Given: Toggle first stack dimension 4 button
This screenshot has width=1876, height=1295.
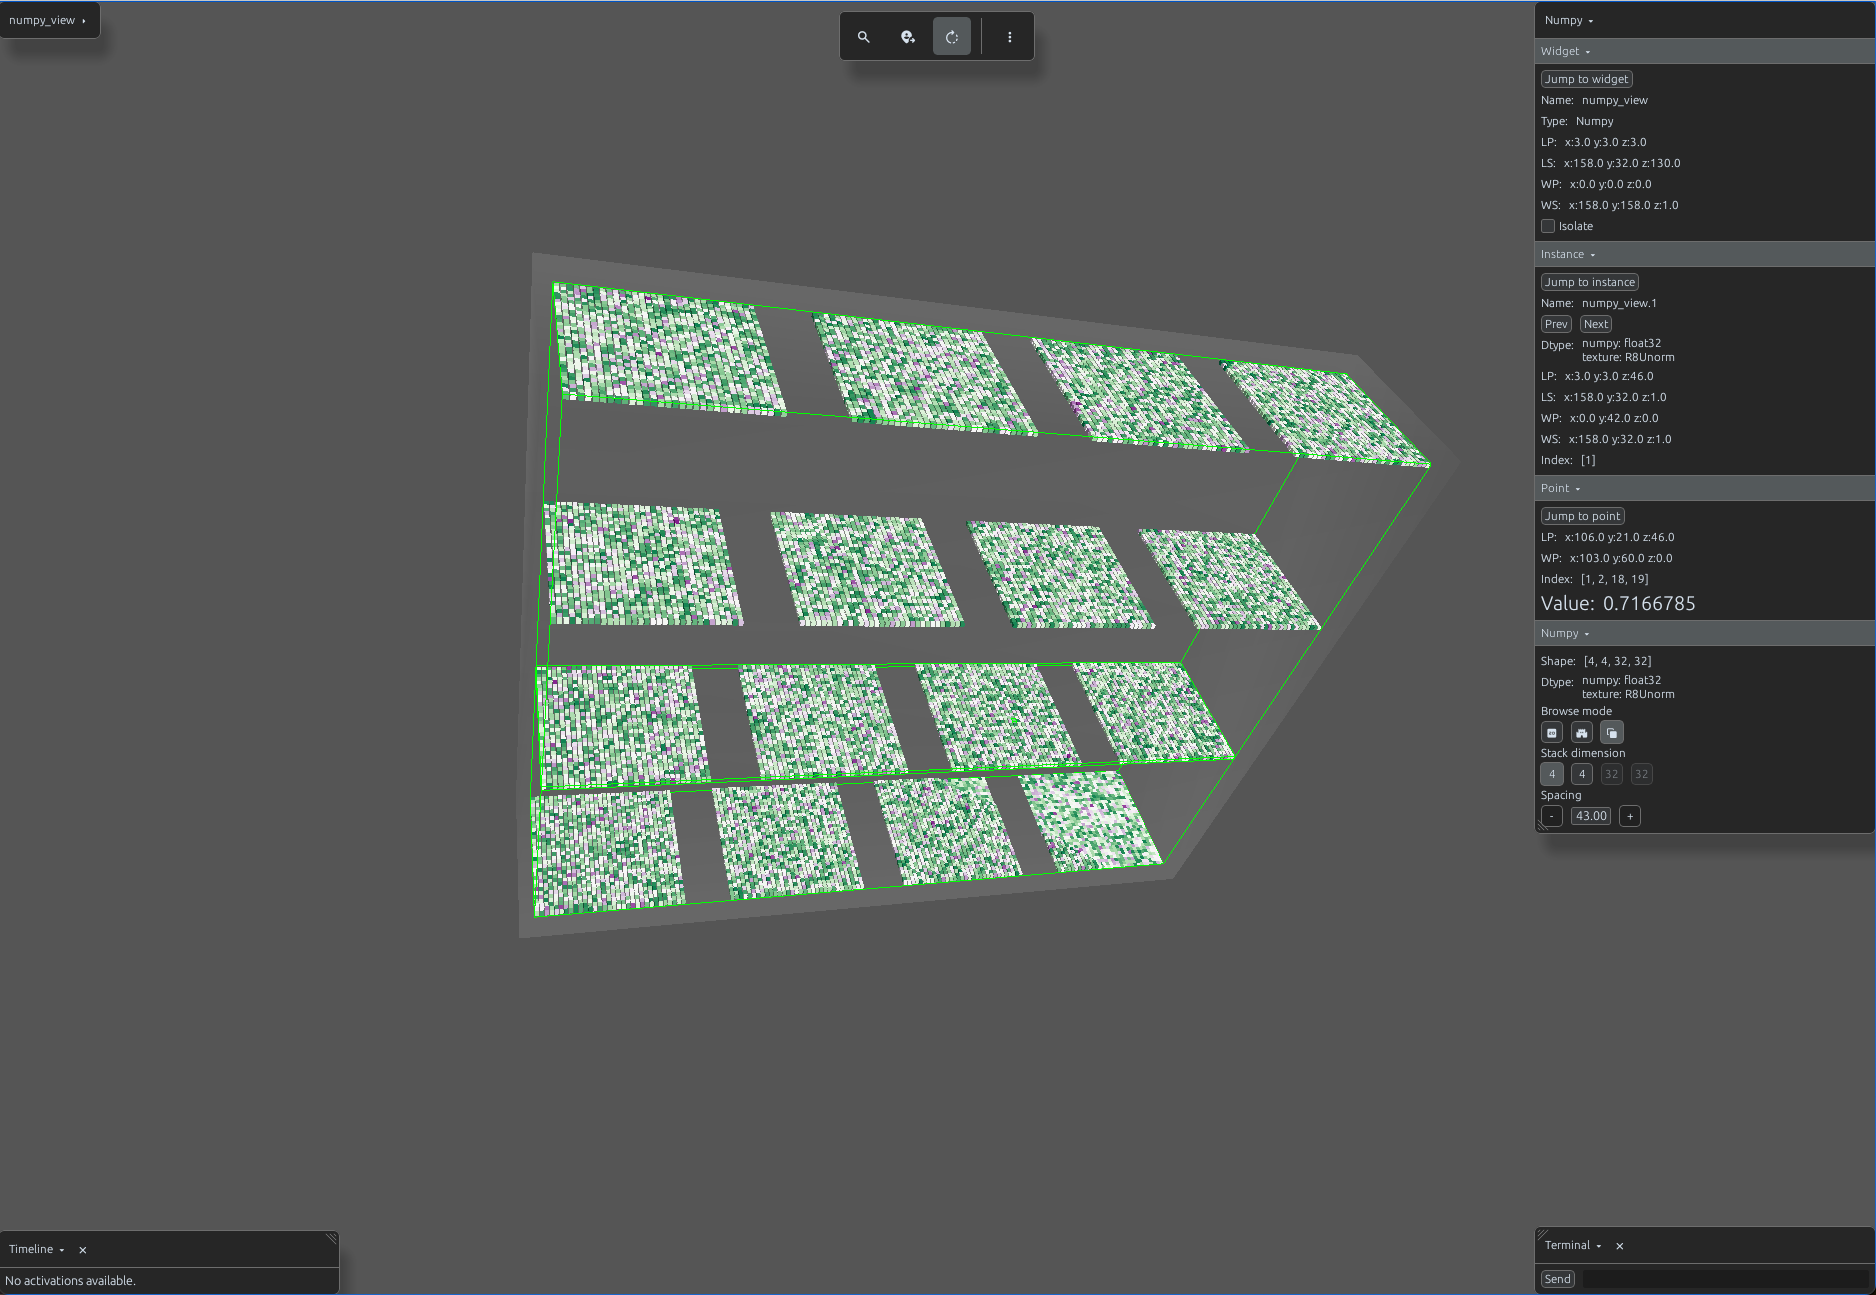Looking at the screenshot, I should coord(1552,774).
